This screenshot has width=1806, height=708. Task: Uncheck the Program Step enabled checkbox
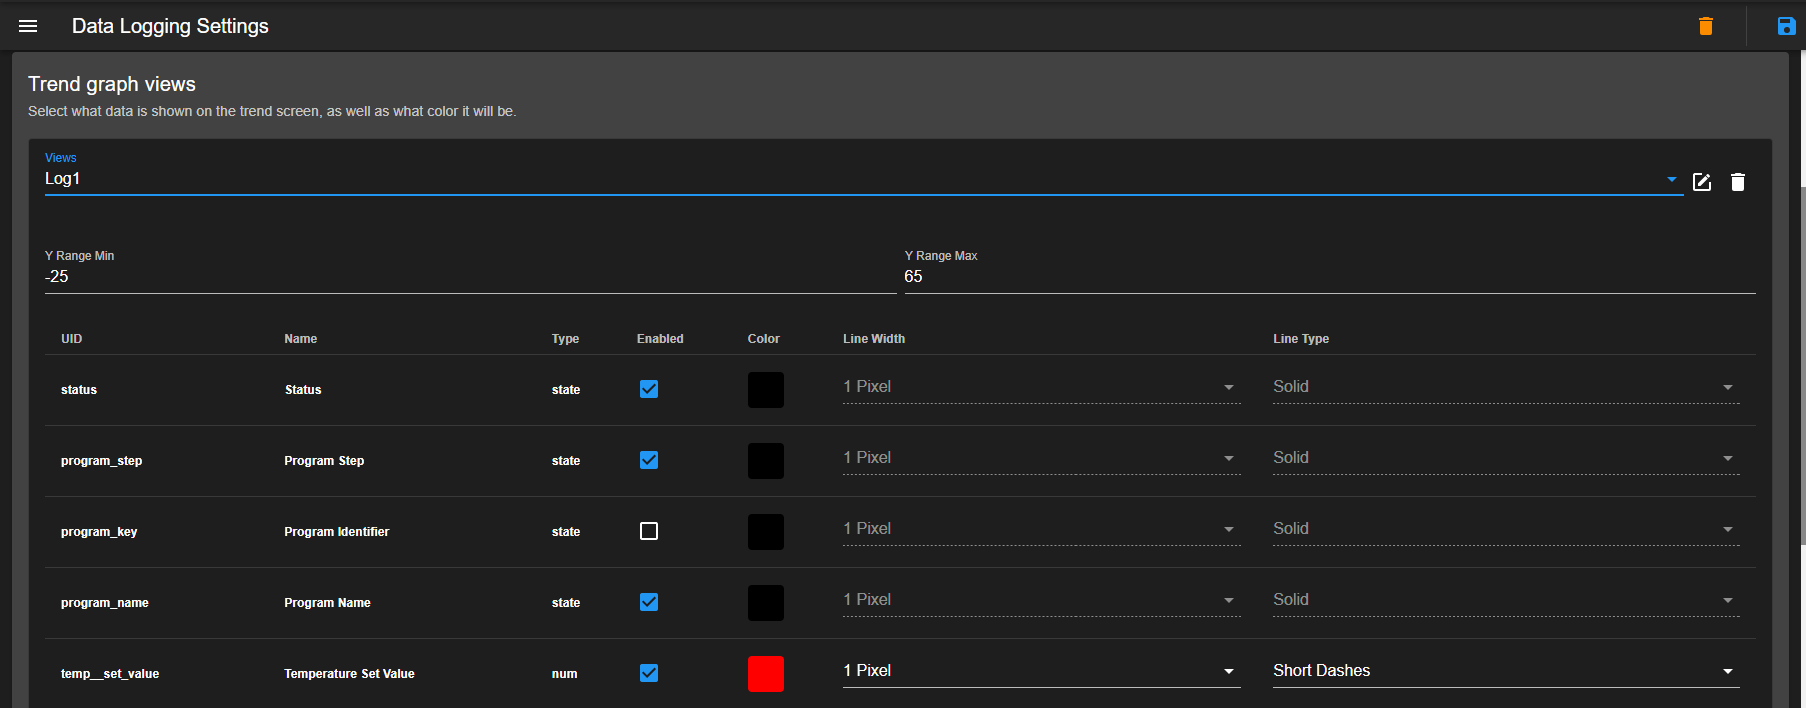pos(649,460)
